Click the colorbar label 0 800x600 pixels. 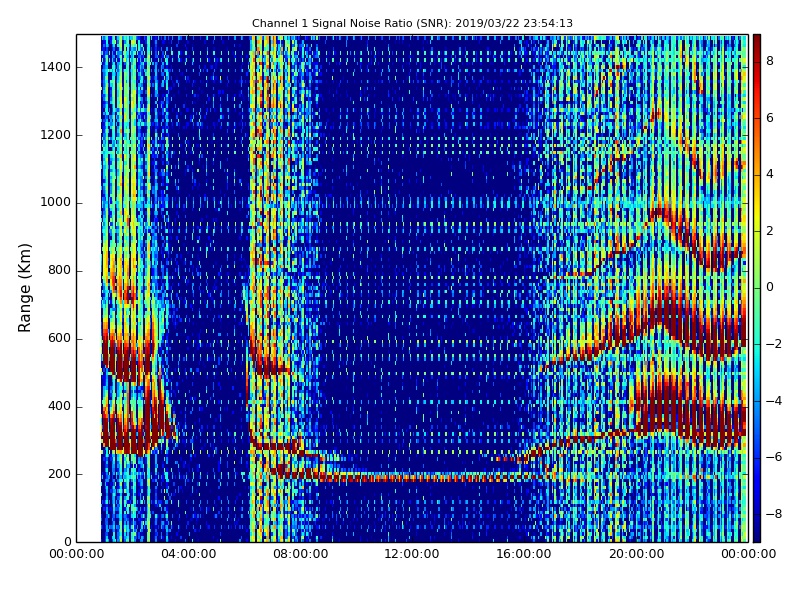(x=770, y=287)
